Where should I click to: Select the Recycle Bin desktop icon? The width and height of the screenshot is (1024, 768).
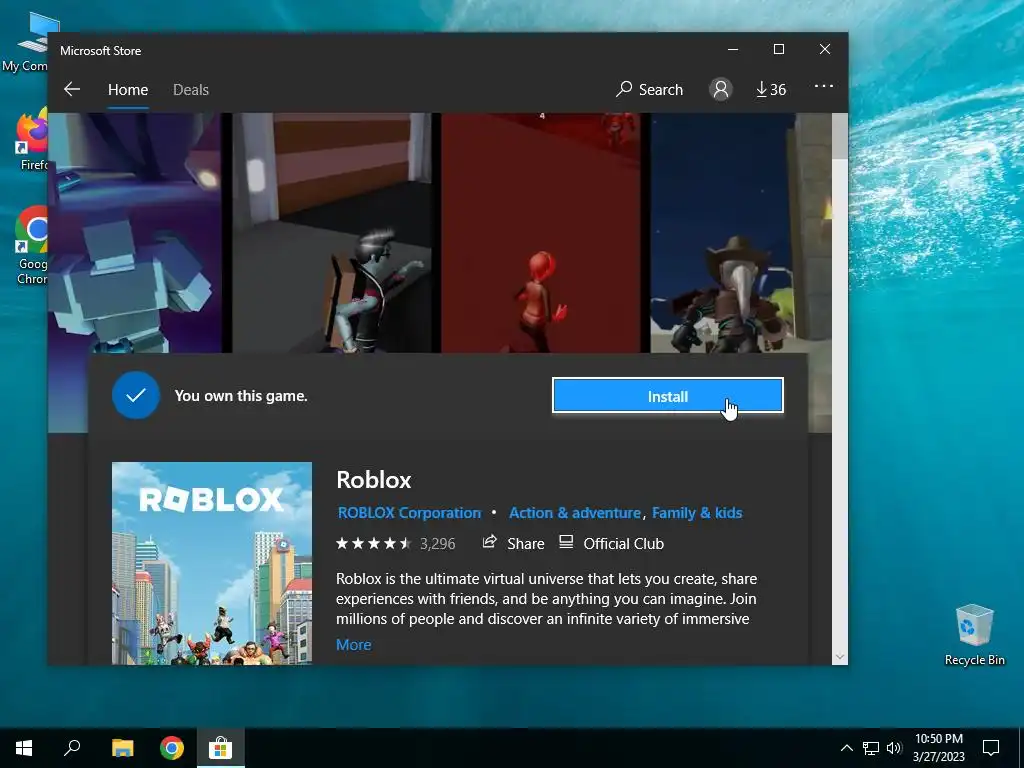(x=974, y=635)
